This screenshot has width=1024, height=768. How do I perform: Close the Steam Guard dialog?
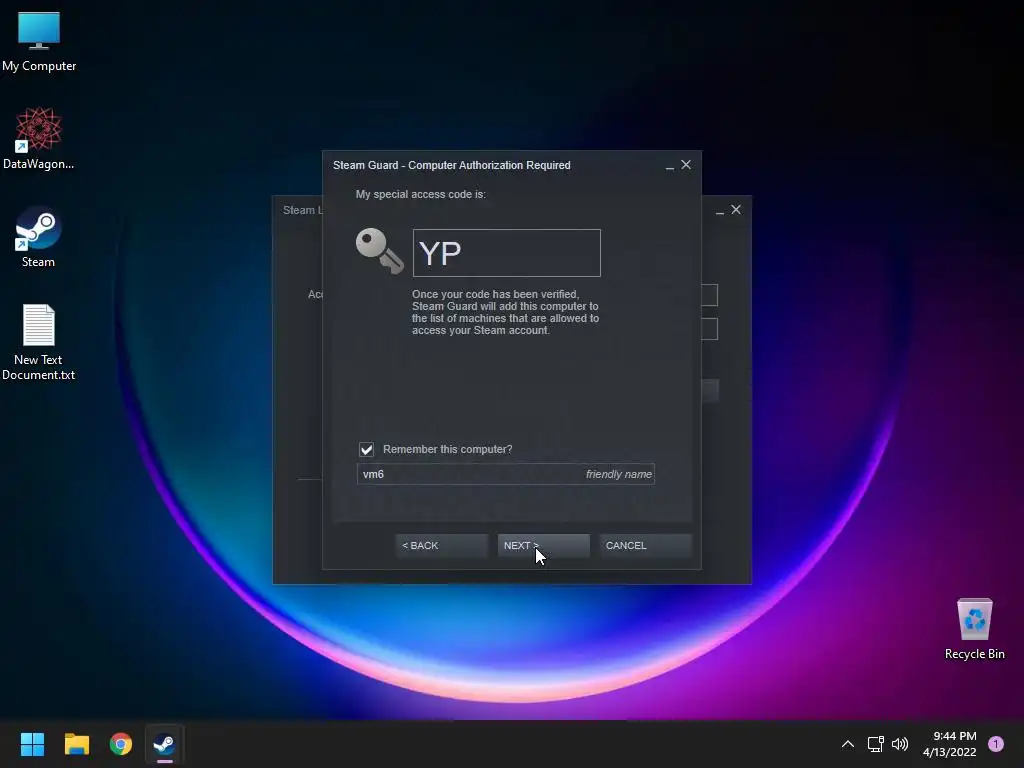click(686, 165)
